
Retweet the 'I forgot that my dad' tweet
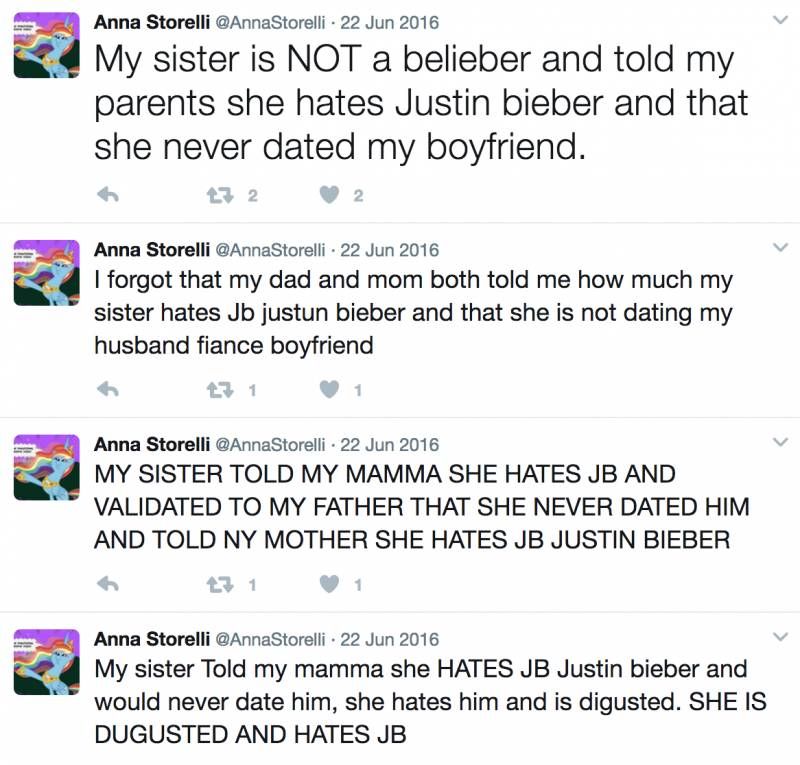coord(220,390)
